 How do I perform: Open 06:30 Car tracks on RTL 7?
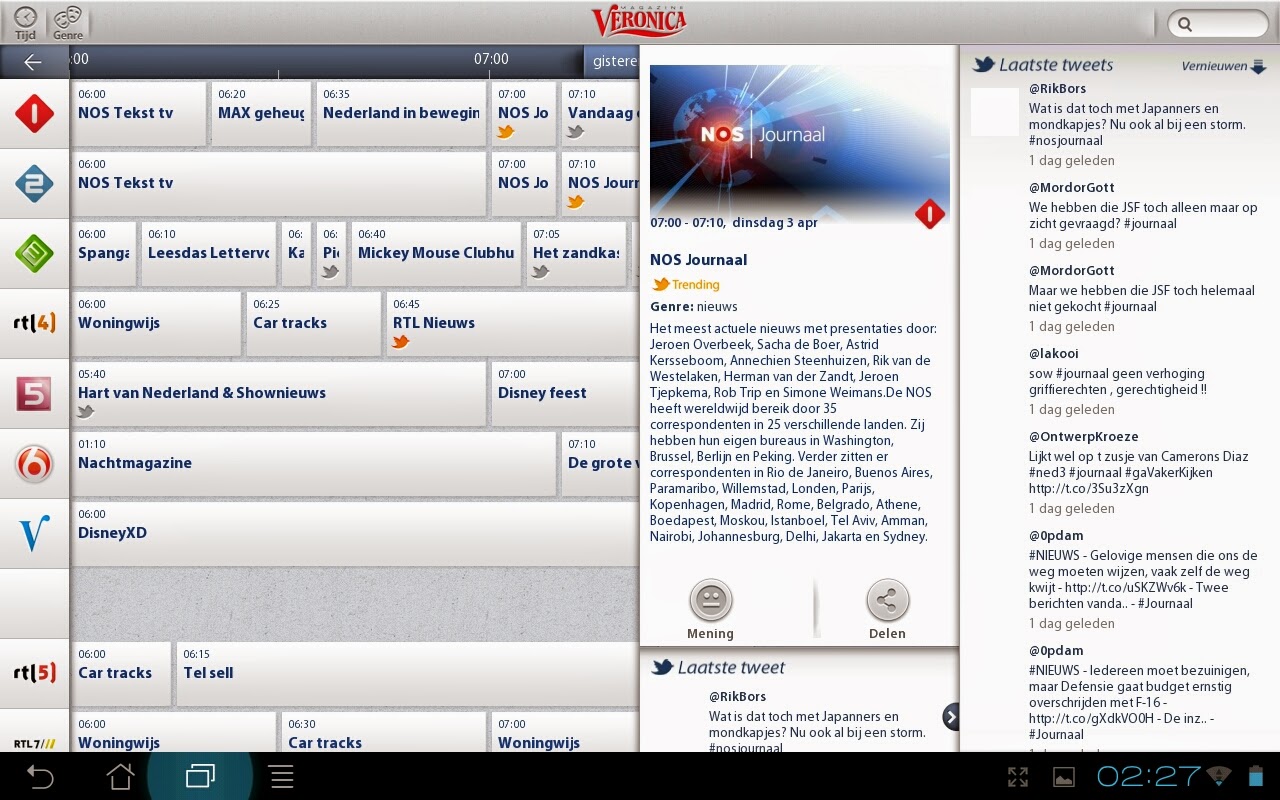[x=384, y=732]
